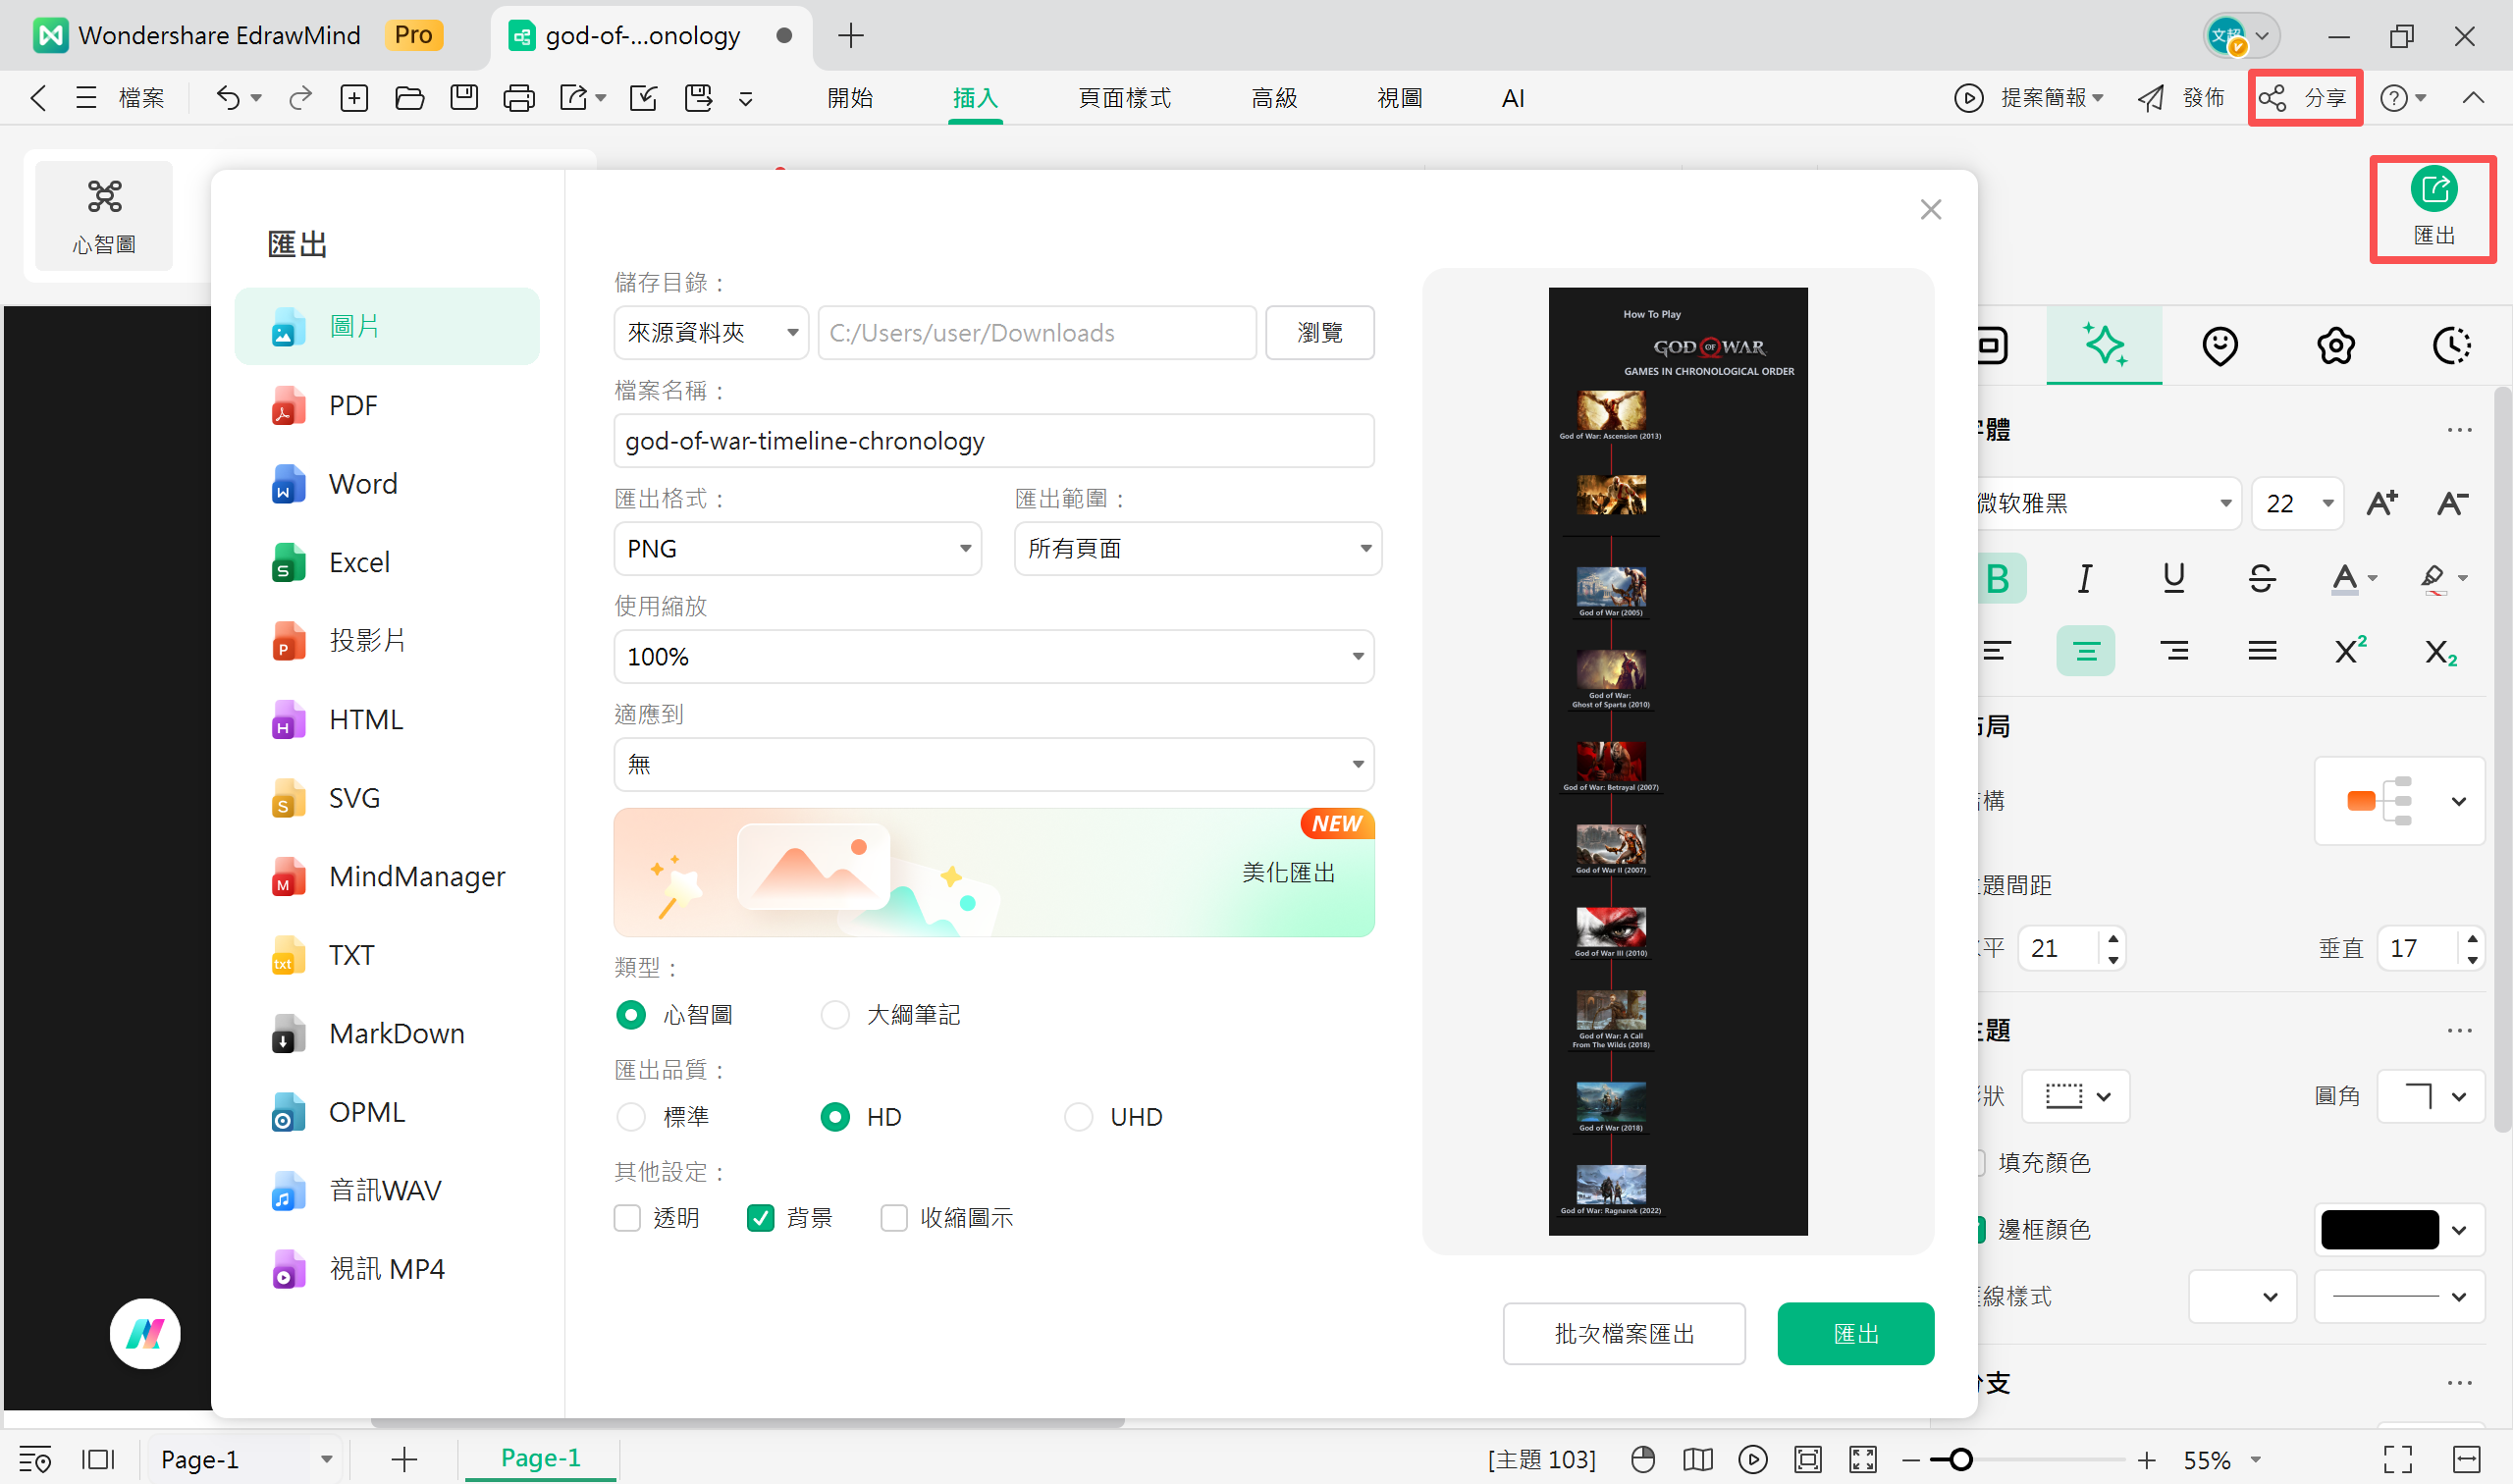The image size is (2513, 1484).
Task: Start a presentation via 提案簡報 play icon
Action: [x=1968, y=97]
